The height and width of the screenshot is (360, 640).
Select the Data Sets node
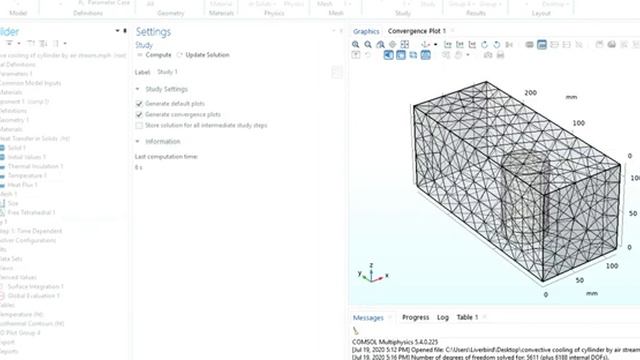[x=11, y=259]
